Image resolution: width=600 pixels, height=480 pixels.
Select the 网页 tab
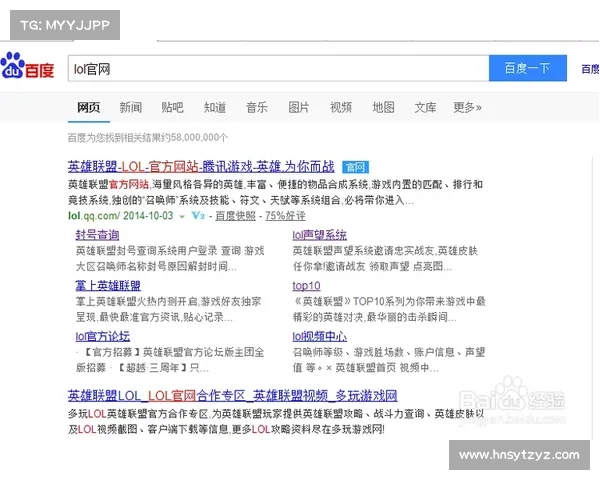[x=89, y=107]
